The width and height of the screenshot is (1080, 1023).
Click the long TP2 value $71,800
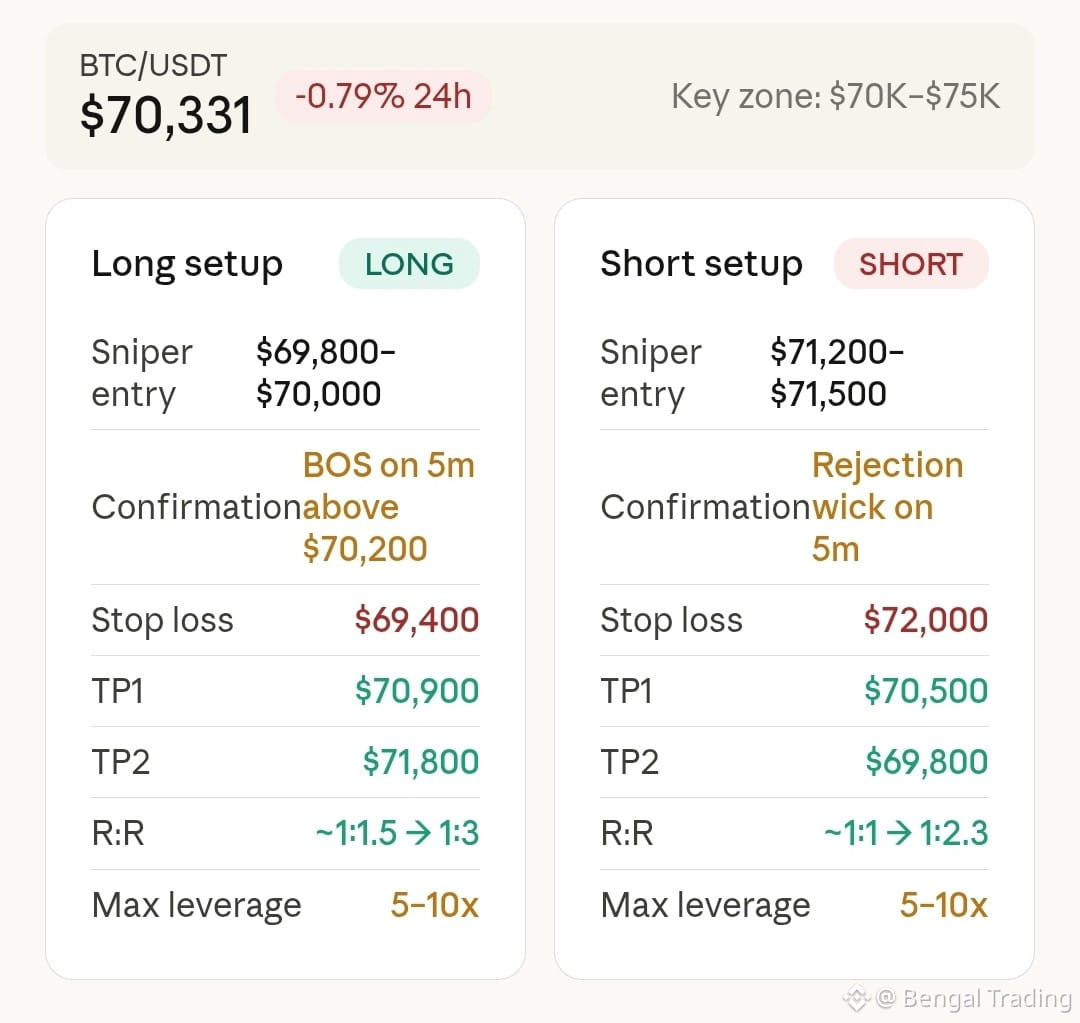421,762
